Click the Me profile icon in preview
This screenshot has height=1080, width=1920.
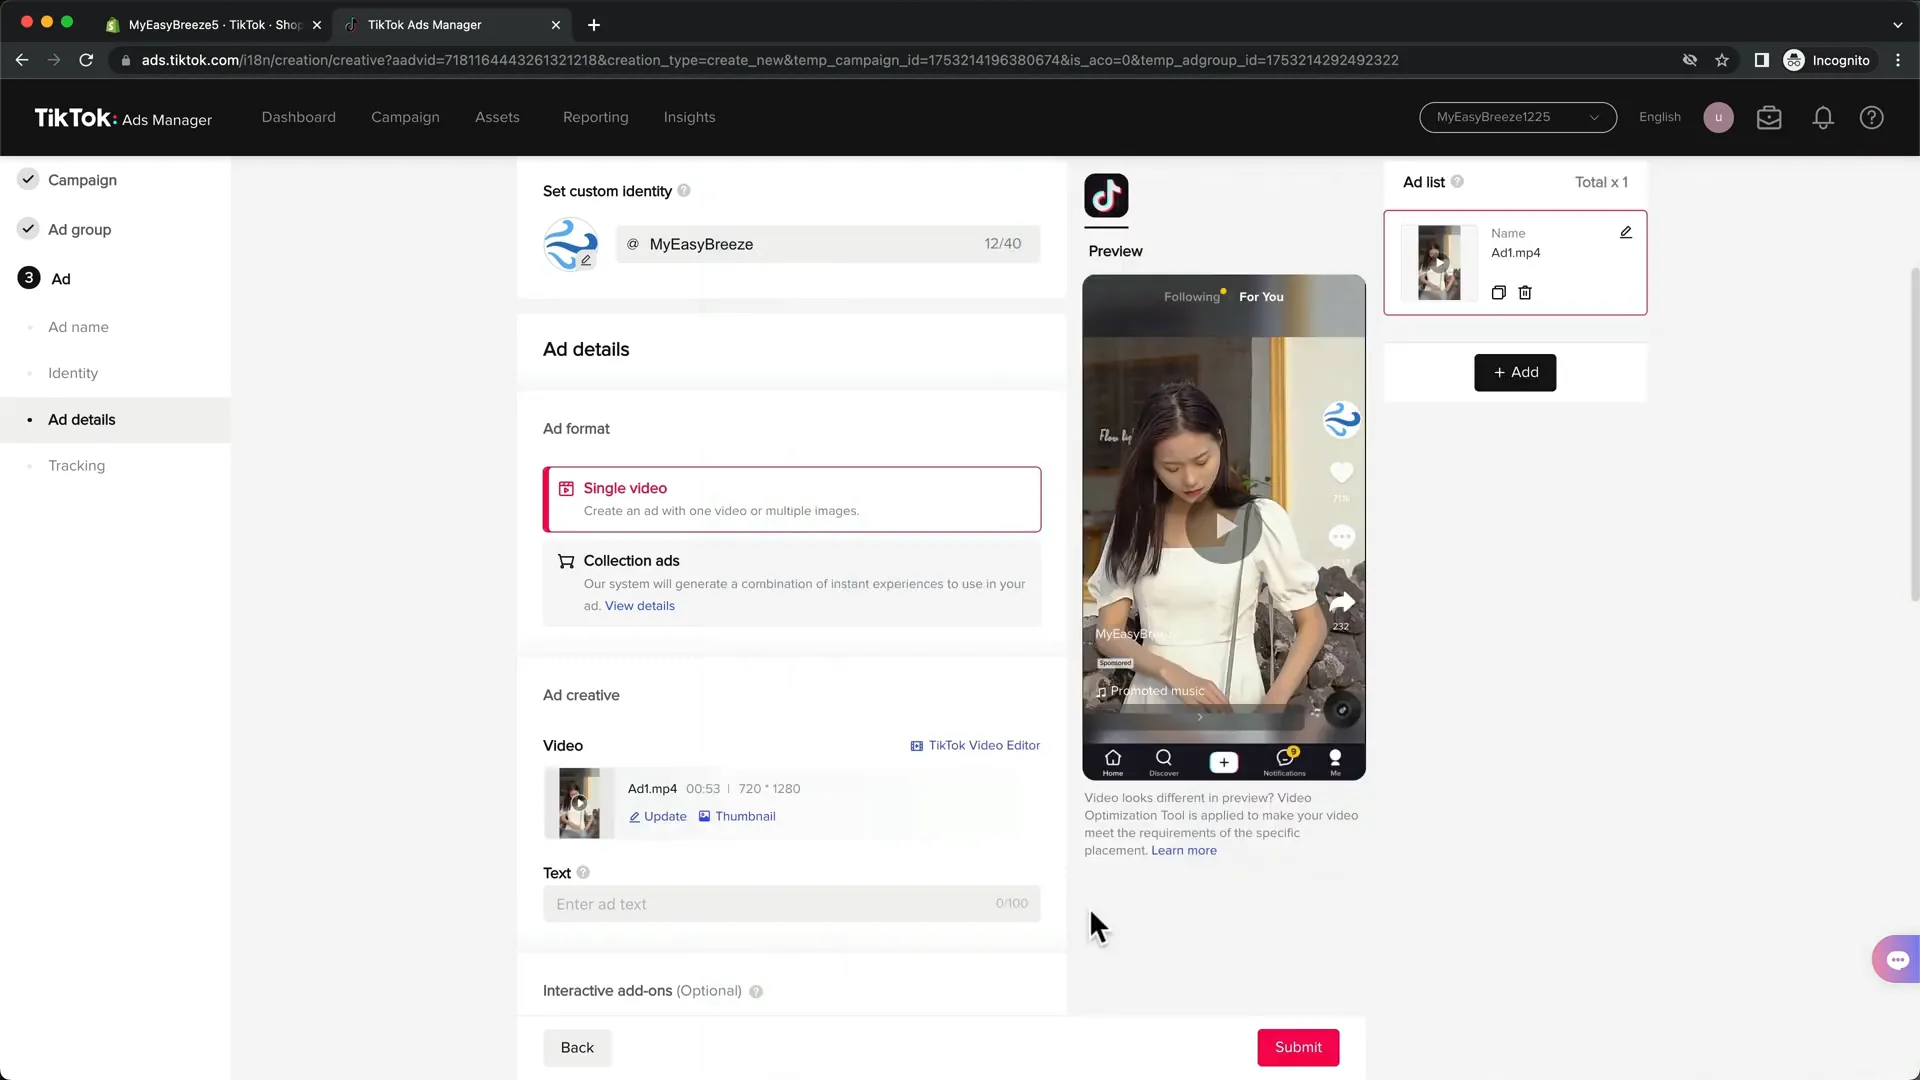coord(1335,762)
